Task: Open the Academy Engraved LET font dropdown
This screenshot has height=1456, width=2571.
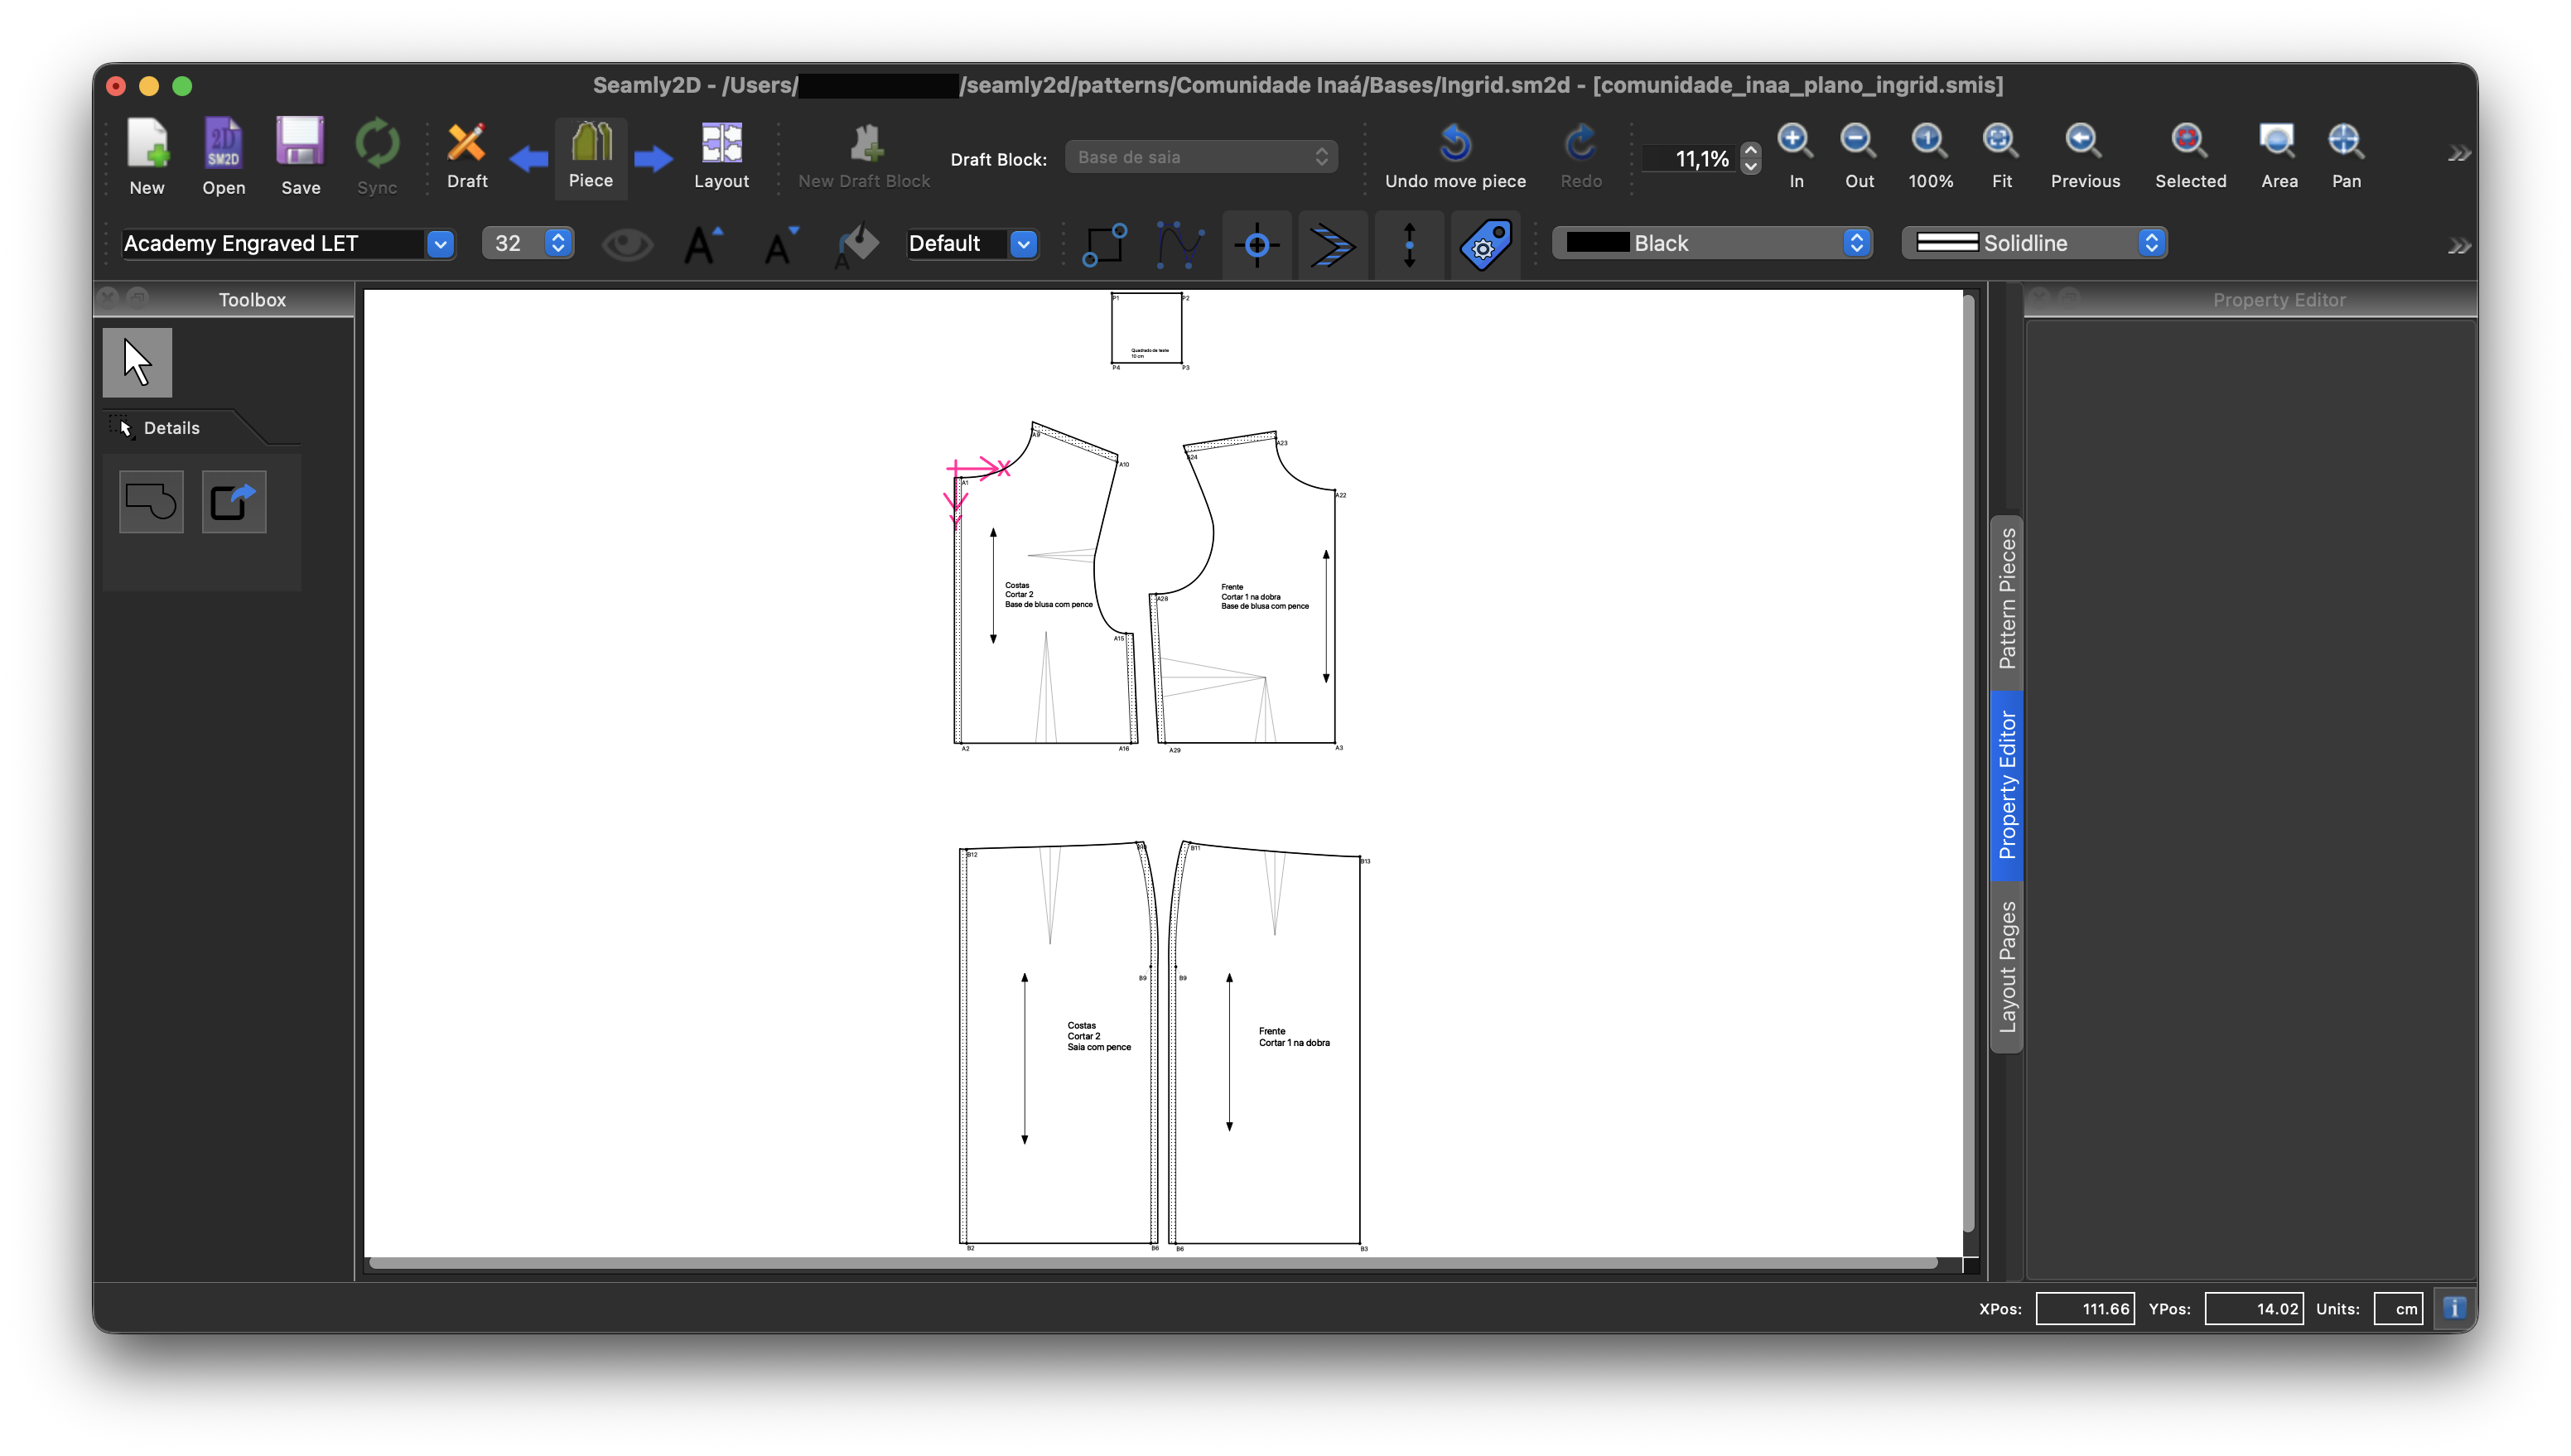Action: tap(440, 244)
